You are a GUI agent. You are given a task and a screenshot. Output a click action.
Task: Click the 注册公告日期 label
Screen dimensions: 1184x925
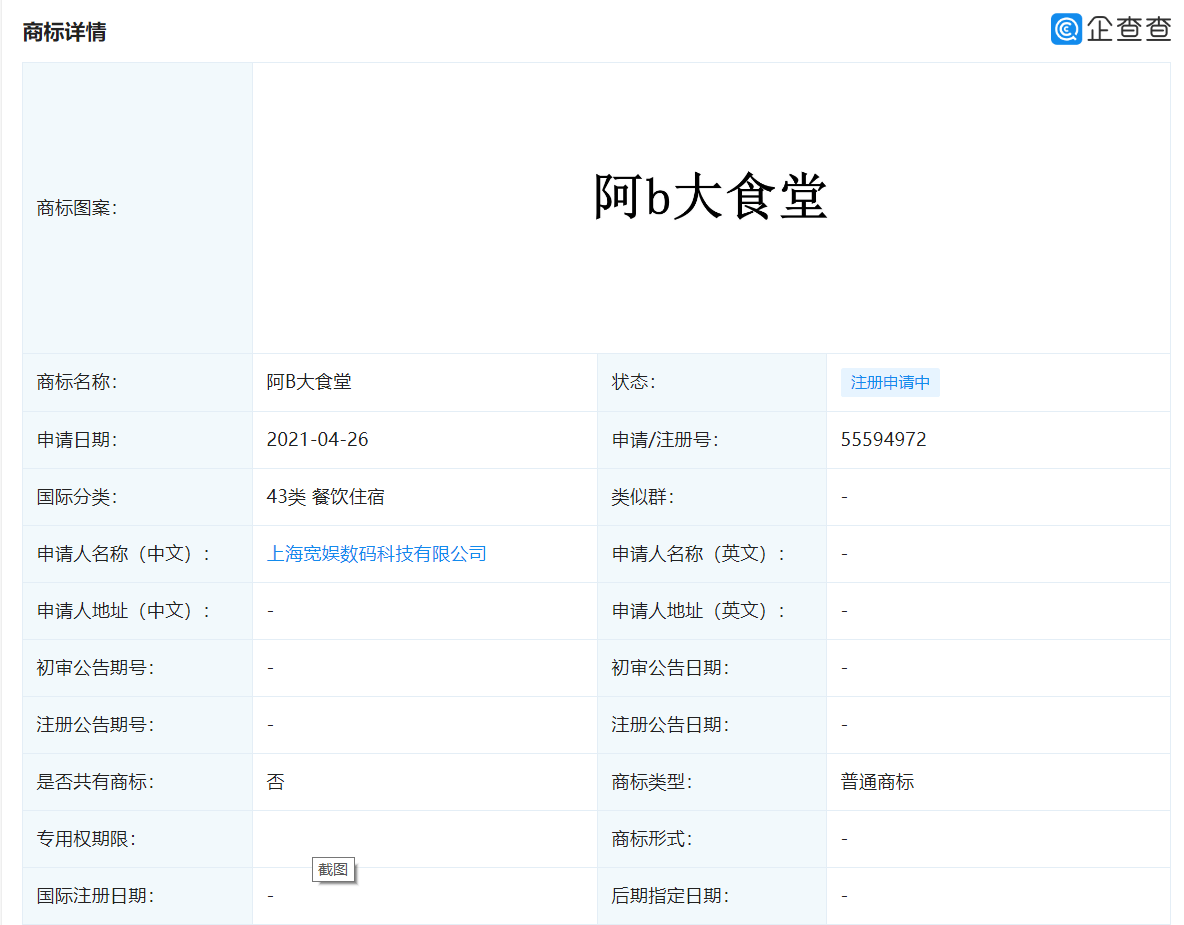click(x=671, y=725)
